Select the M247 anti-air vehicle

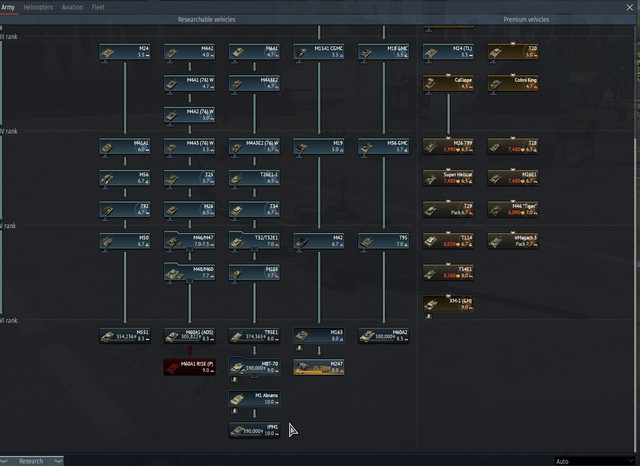point(319,367)
